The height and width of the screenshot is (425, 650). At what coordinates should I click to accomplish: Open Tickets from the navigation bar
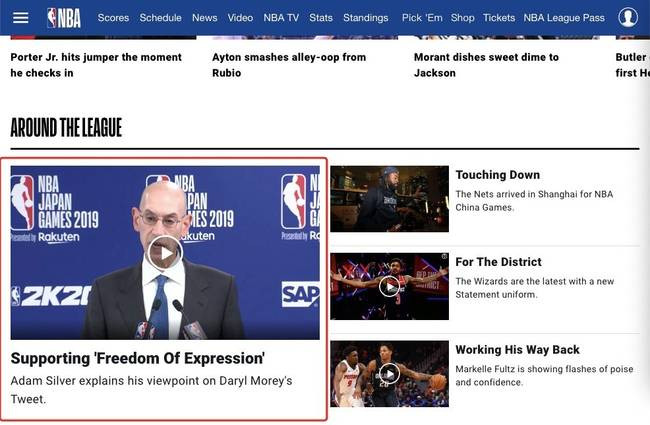click(x=499, y=18)
